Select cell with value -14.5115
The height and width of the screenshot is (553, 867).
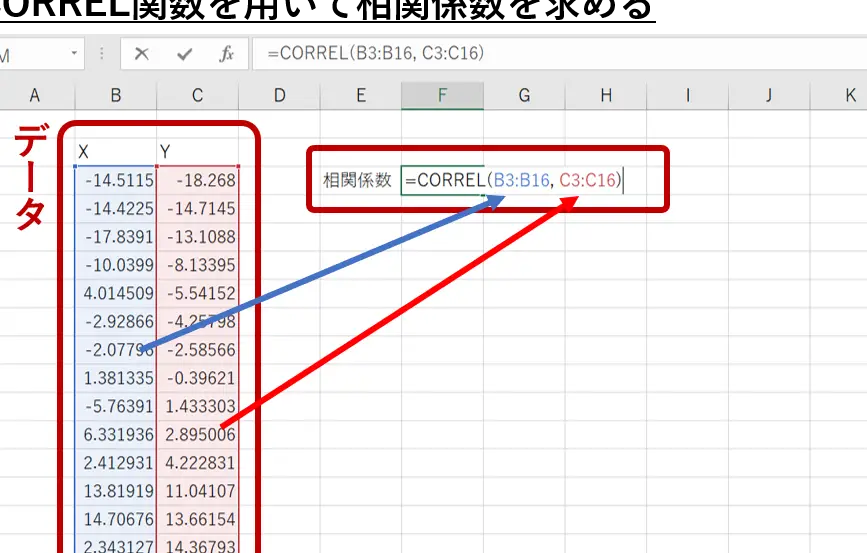point(116,181)
